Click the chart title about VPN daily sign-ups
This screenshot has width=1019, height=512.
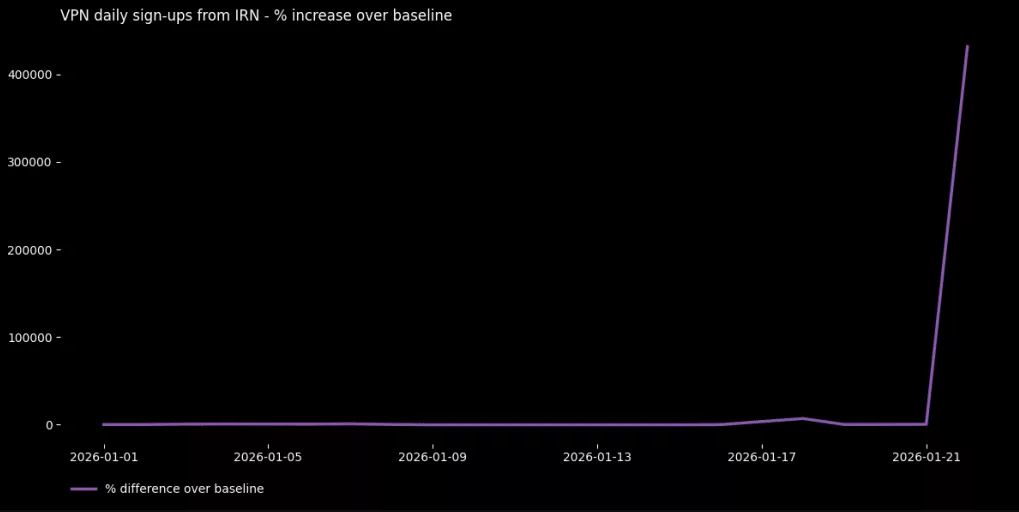click(256, 16)
